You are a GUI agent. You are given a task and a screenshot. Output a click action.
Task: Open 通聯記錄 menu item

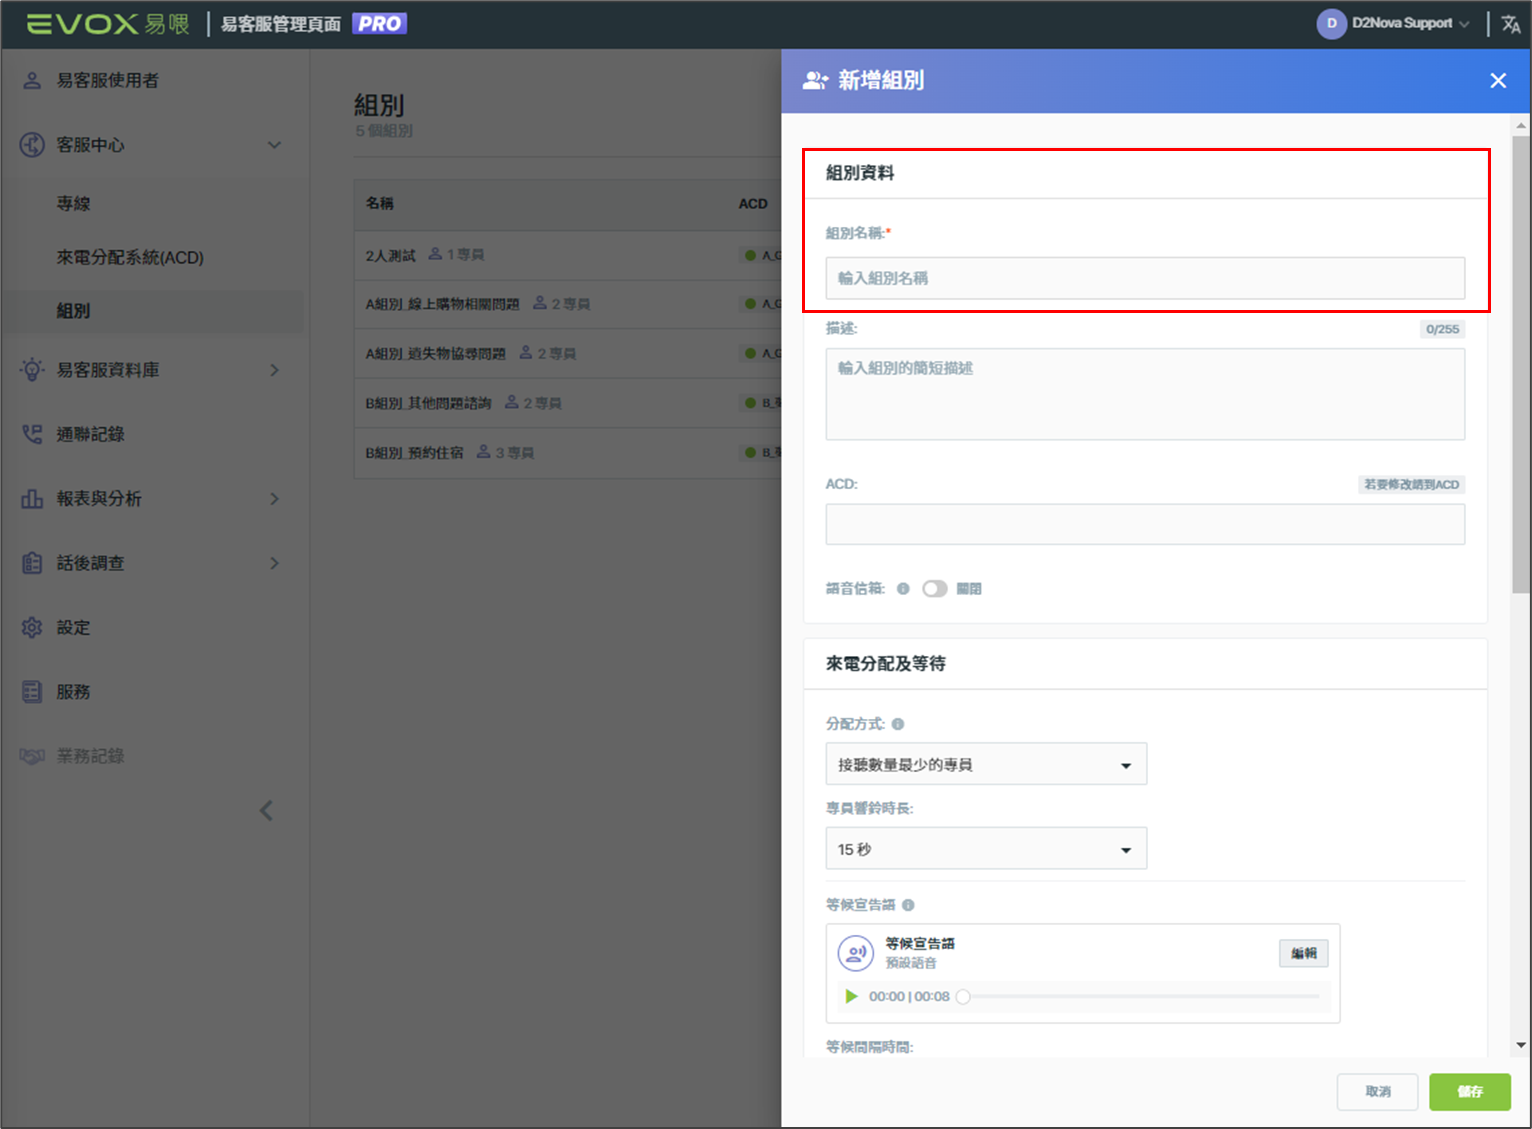click(90, 434)
